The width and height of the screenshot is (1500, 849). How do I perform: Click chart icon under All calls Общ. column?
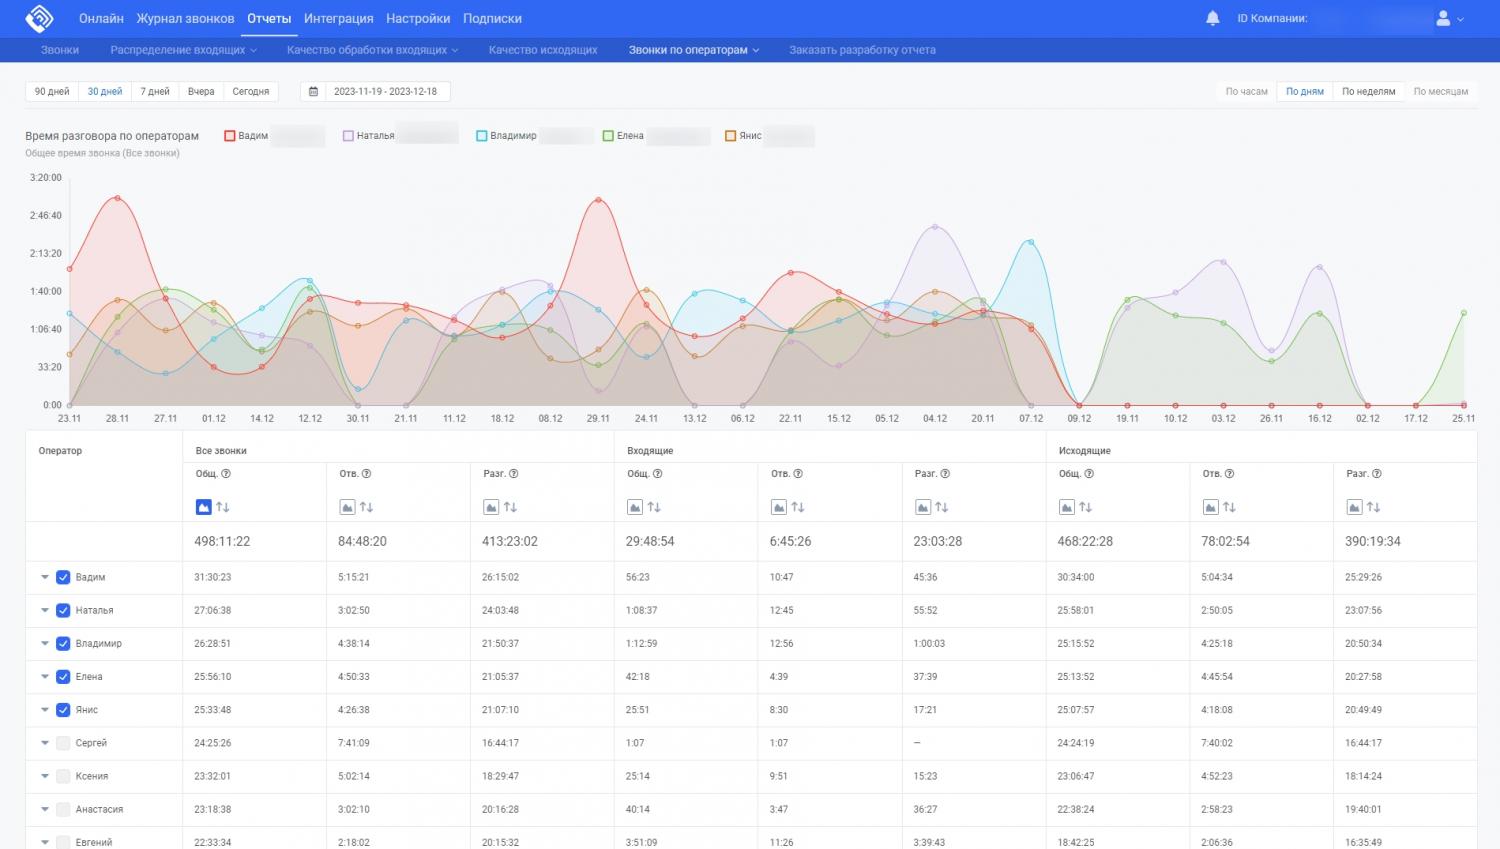(x=203, y=507)
